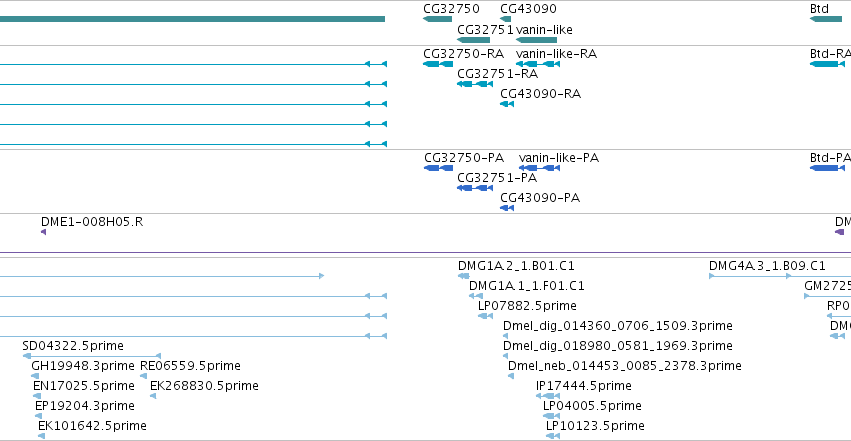The image size is (851, 441).
Task: Select the CG32750 gene bar
Action: 437,19
